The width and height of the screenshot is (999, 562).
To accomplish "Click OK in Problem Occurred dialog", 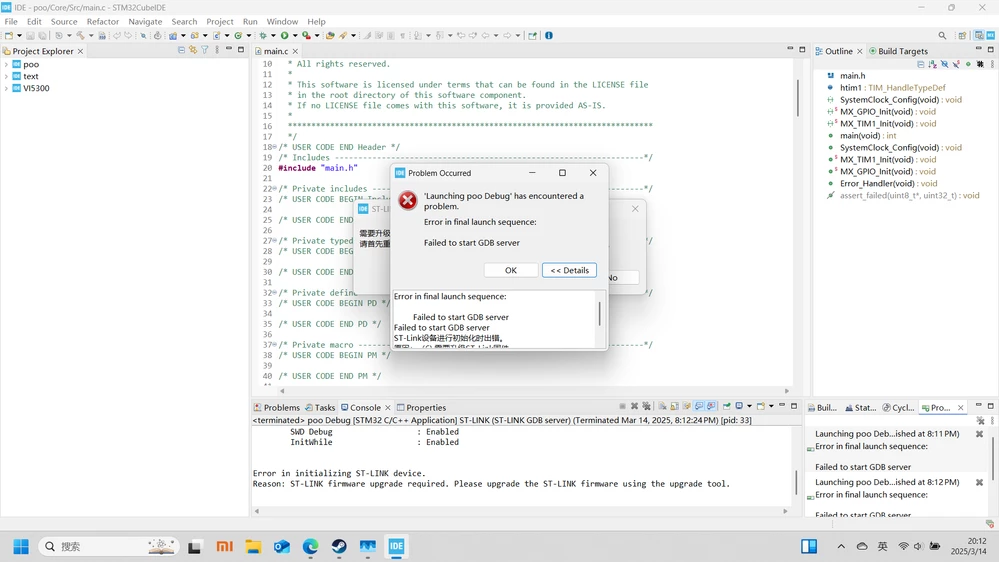I will point(511,270).
